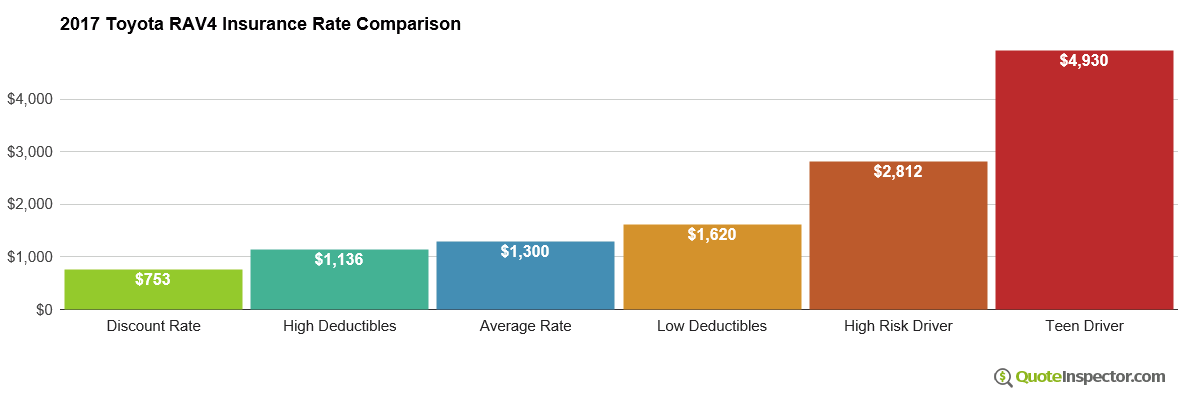Click the $1,136 value label
Image resolution: width=1178 pixels, height=400 pixels.
pyautogui.click(x=339, y=259)
